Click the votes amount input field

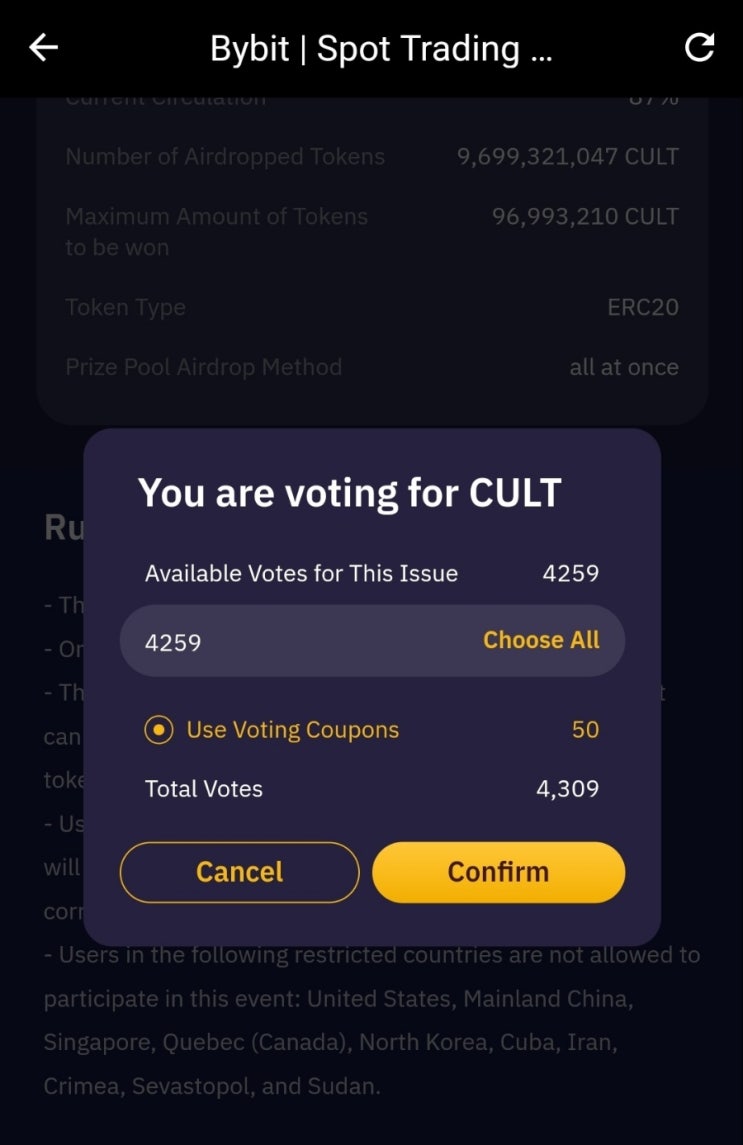(x=372, y=640)
